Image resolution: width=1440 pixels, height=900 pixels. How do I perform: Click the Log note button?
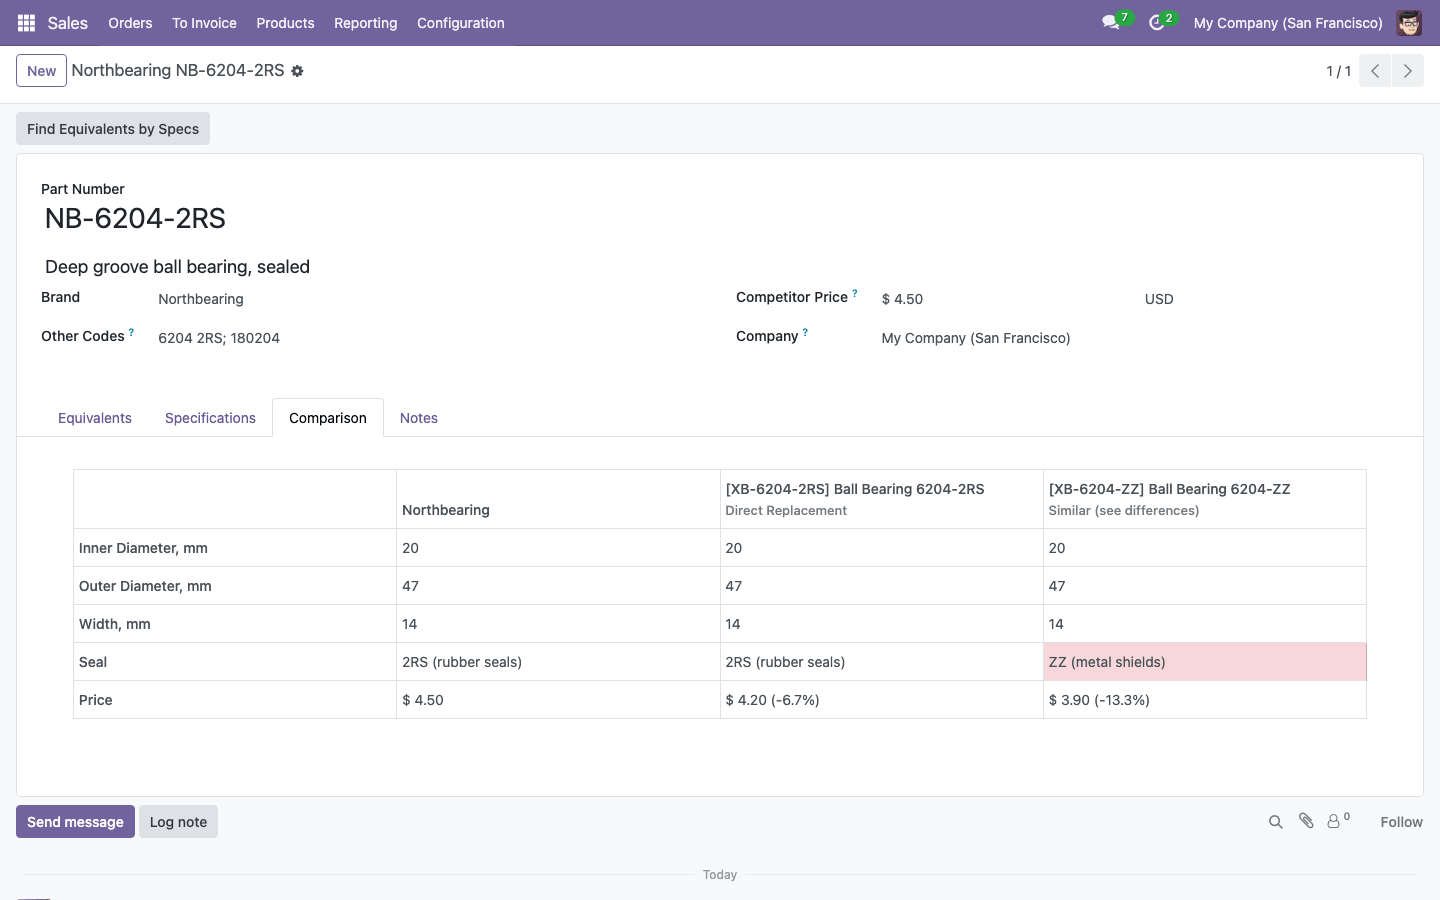[x=178, y=822]
